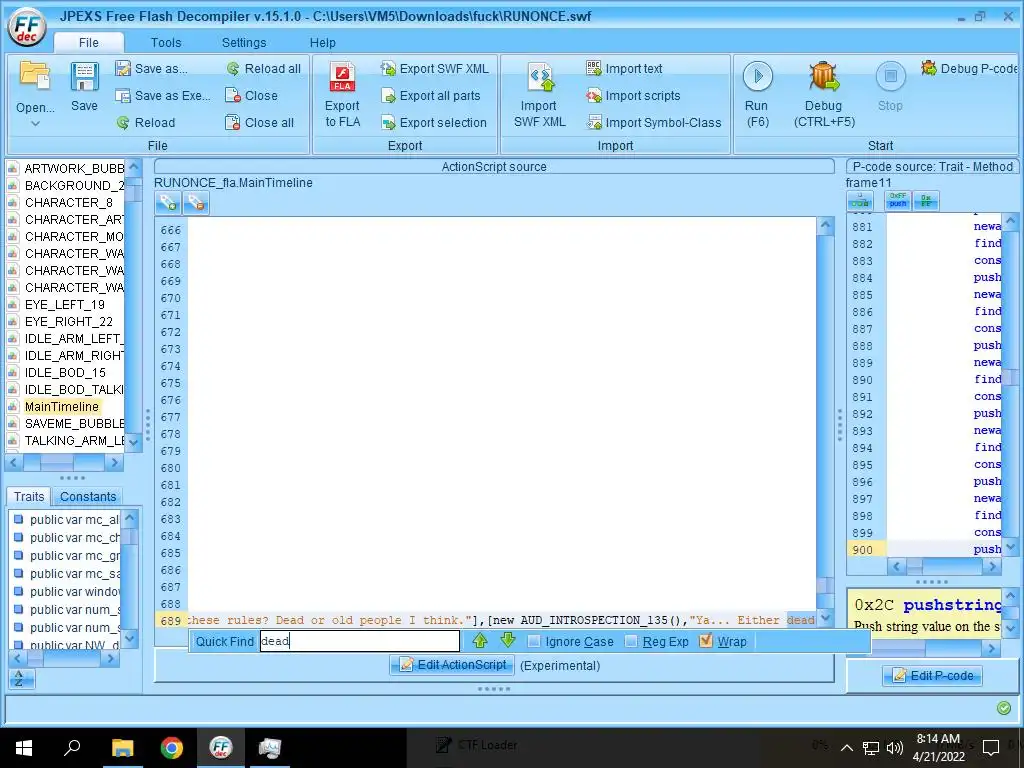This screenshot has width=1024, height=768.
Task: Click the 0xFF hex-only P-code icon
Action: point(925,201)
